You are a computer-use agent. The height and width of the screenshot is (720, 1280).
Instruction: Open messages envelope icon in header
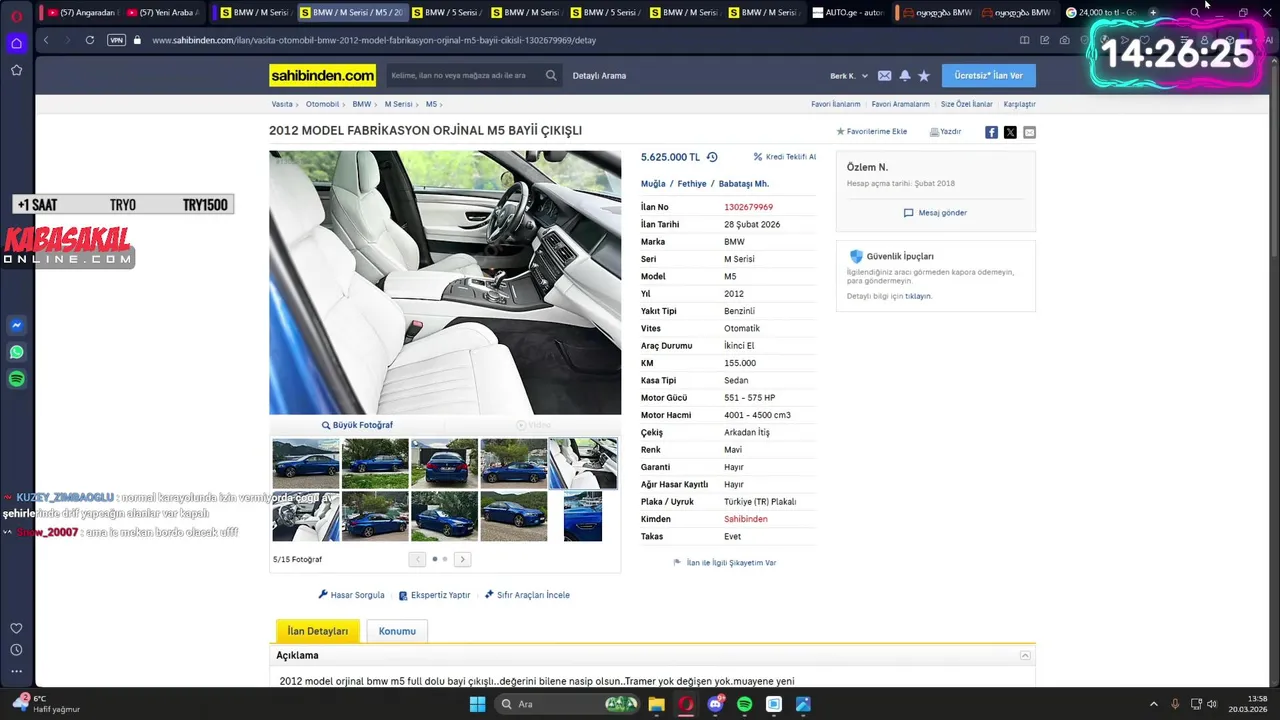click(x=884, y=76)
